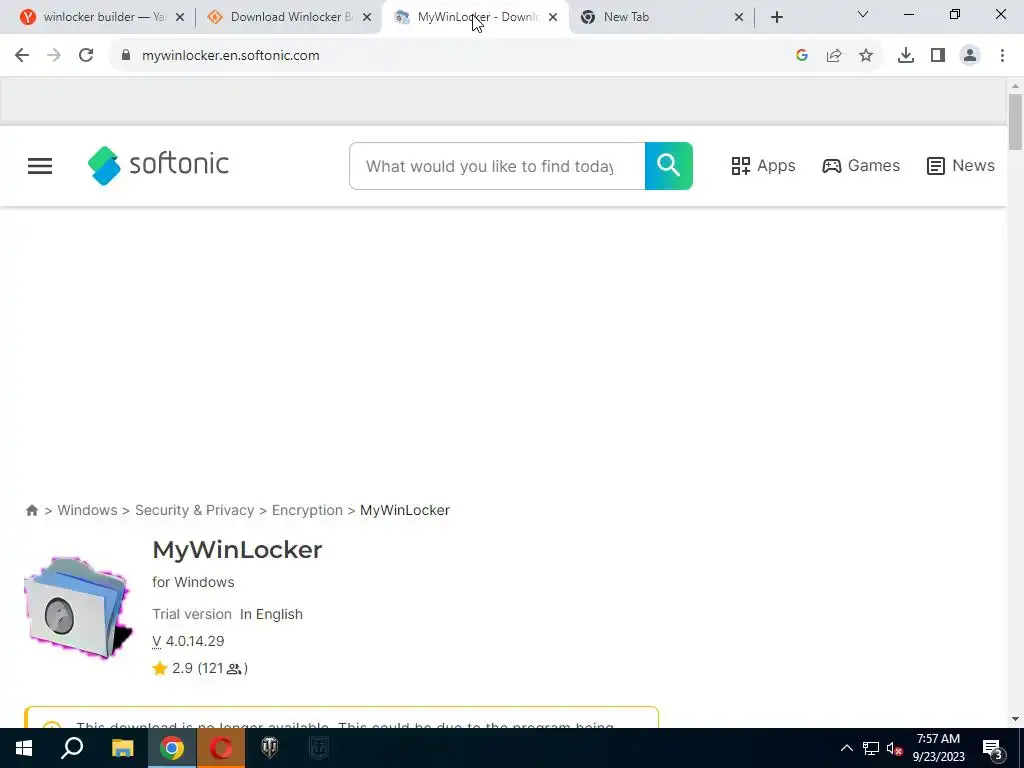Click the Trial version label
1024x768 pixels.
click(x=192, y=615)
